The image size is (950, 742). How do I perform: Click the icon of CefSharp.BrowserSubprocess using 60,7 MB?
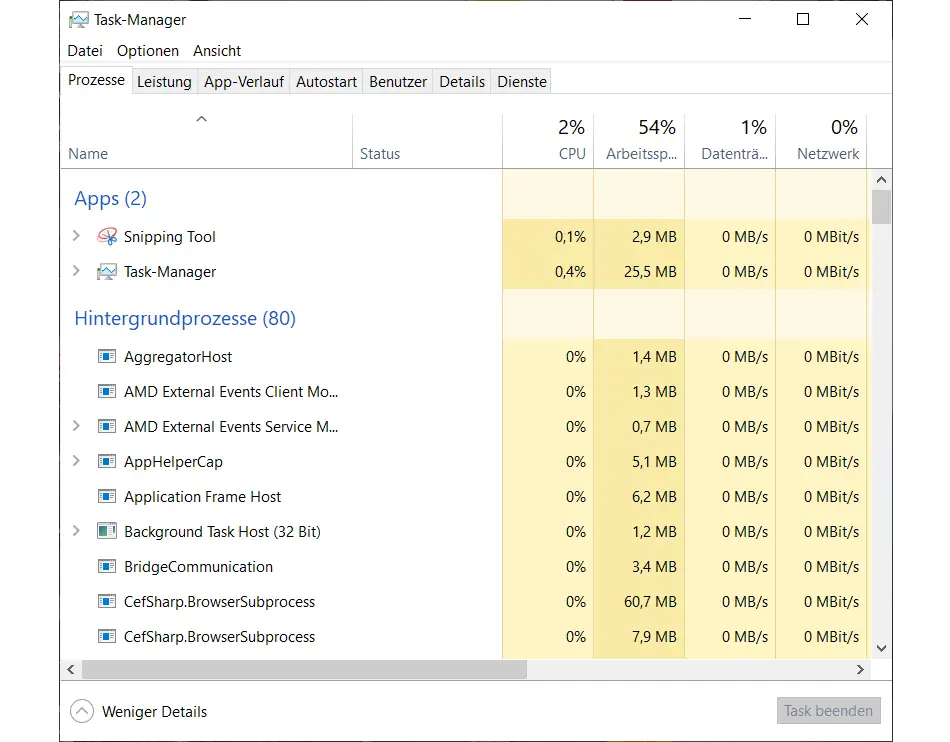[107, 601]
